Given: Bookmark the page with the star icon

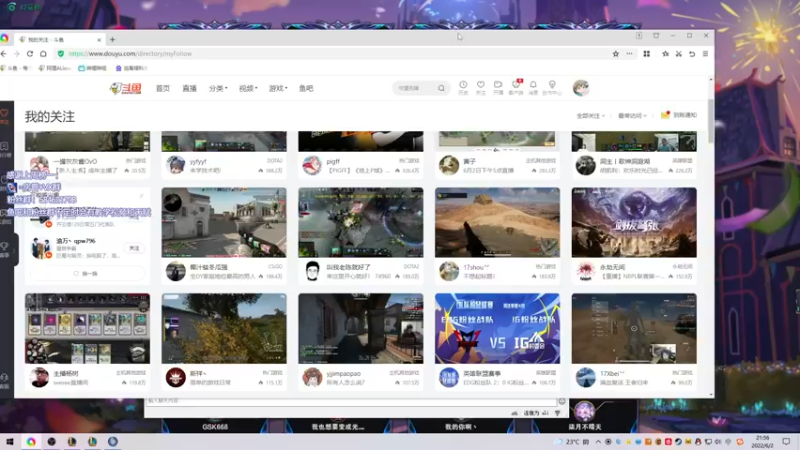Looking at the screenshot, I should click(x=616, y=54).
